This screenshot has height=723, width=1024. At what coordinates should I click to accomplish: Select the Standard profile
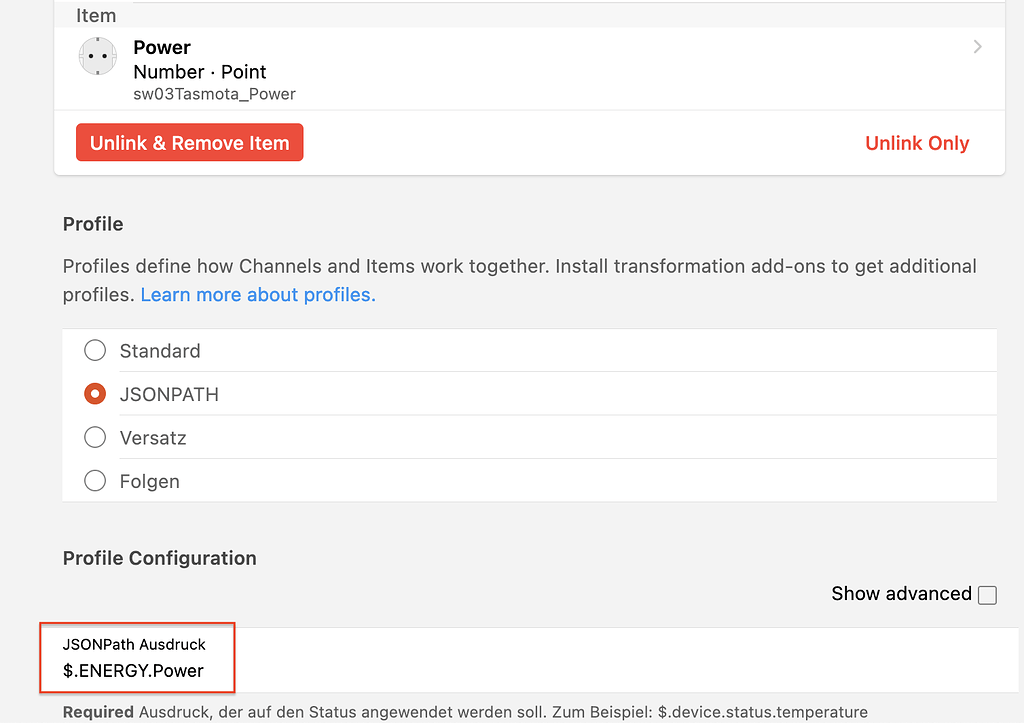[95, 350]
